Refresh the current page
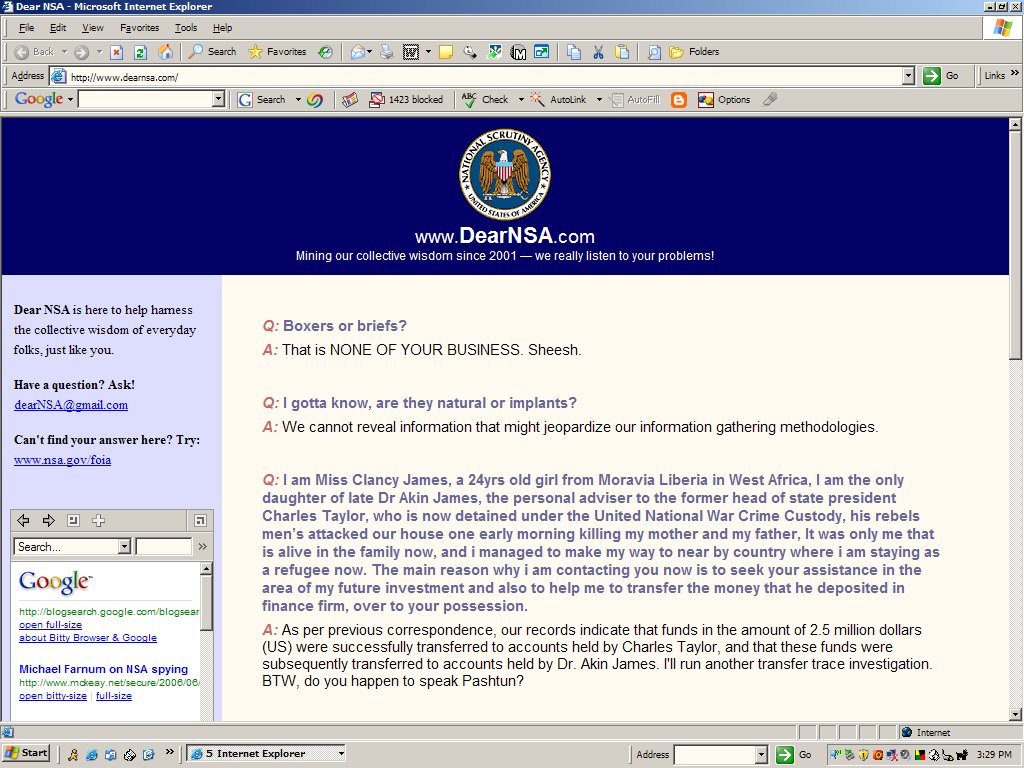Screen dimensions: 1024x768 (140, 52)
